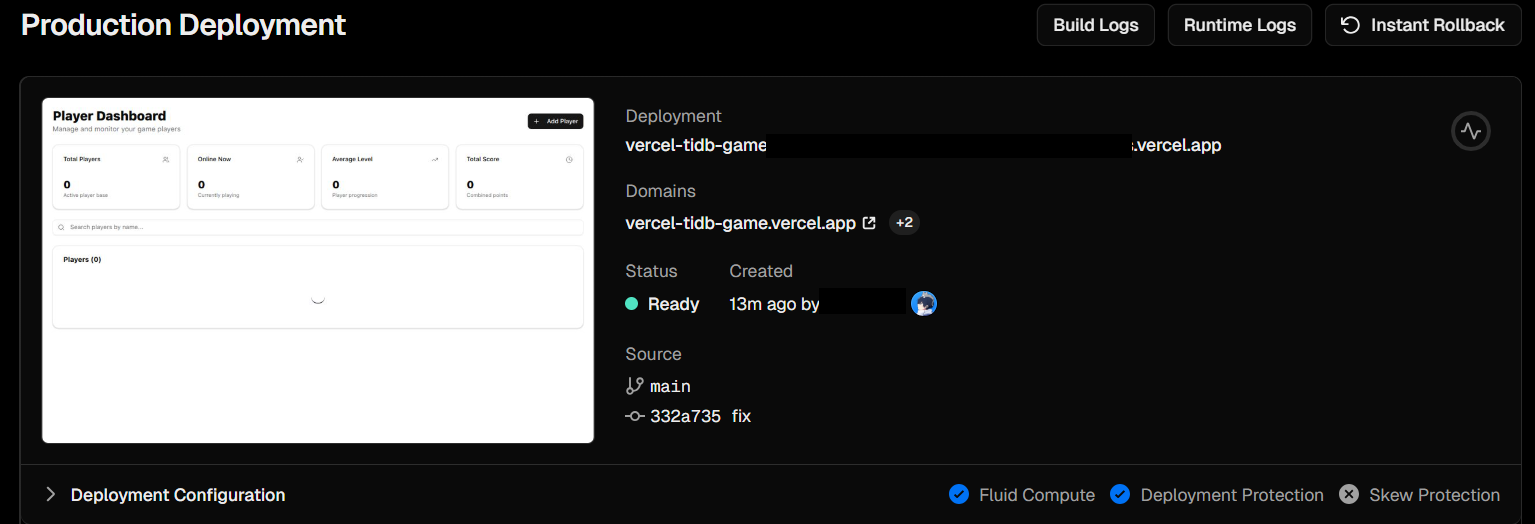The width and height of the screenshot is (1535, 524).
Task: Click the Average Level card in the preview
Action: (385, 177)
